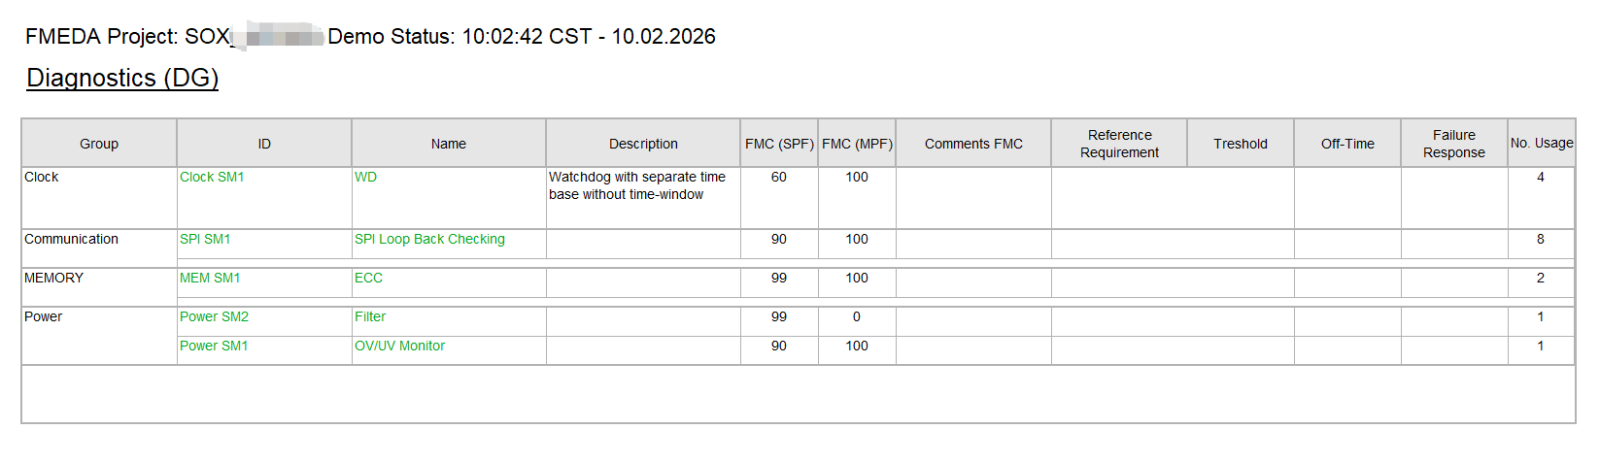Open the Power SM2 link
Viewport: 1600px width, 463px height.
[213, 317]
